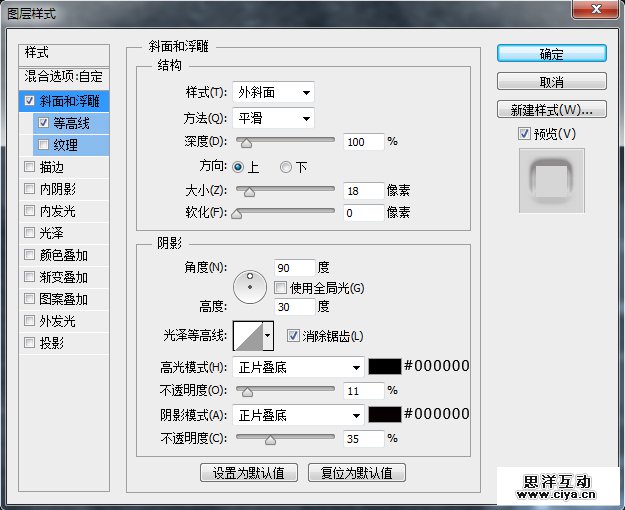This screenshot has height=510, width=625.
Task: Enable the 描边 checkbox
Action: click(x=29, y=166)
